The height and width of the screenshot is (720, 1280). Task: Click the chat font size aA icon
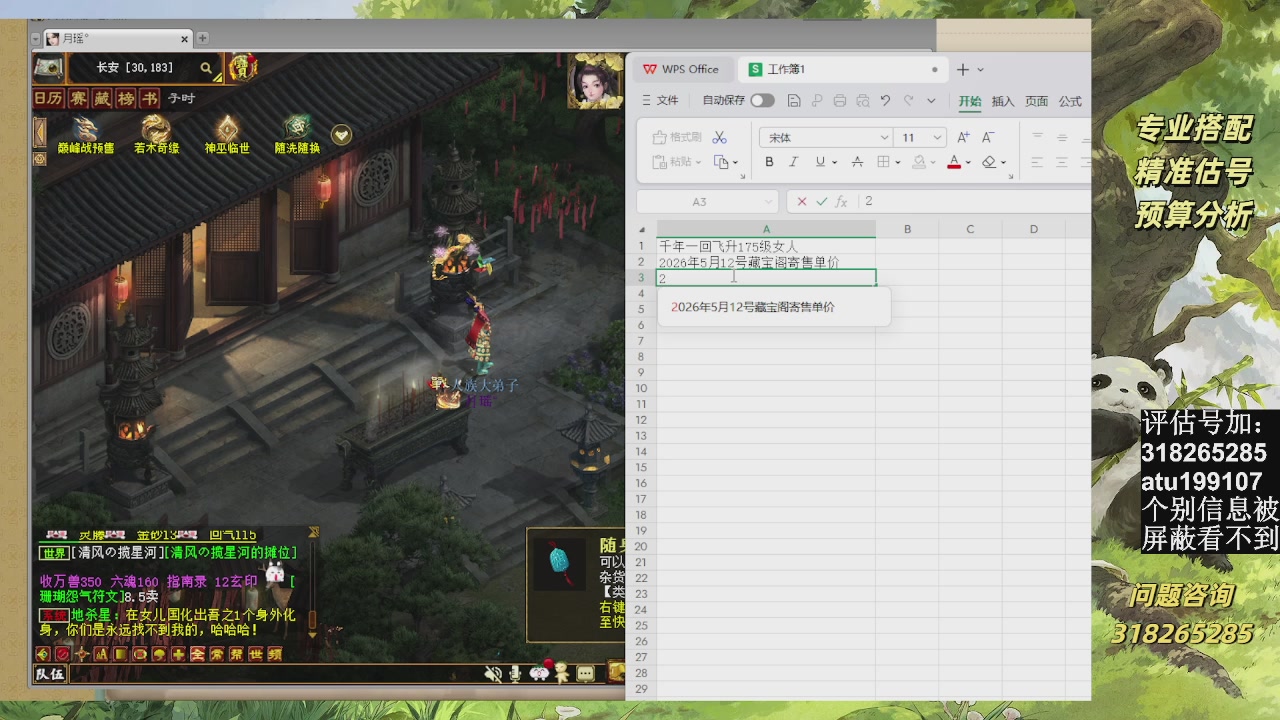click(x=101, y=654)
